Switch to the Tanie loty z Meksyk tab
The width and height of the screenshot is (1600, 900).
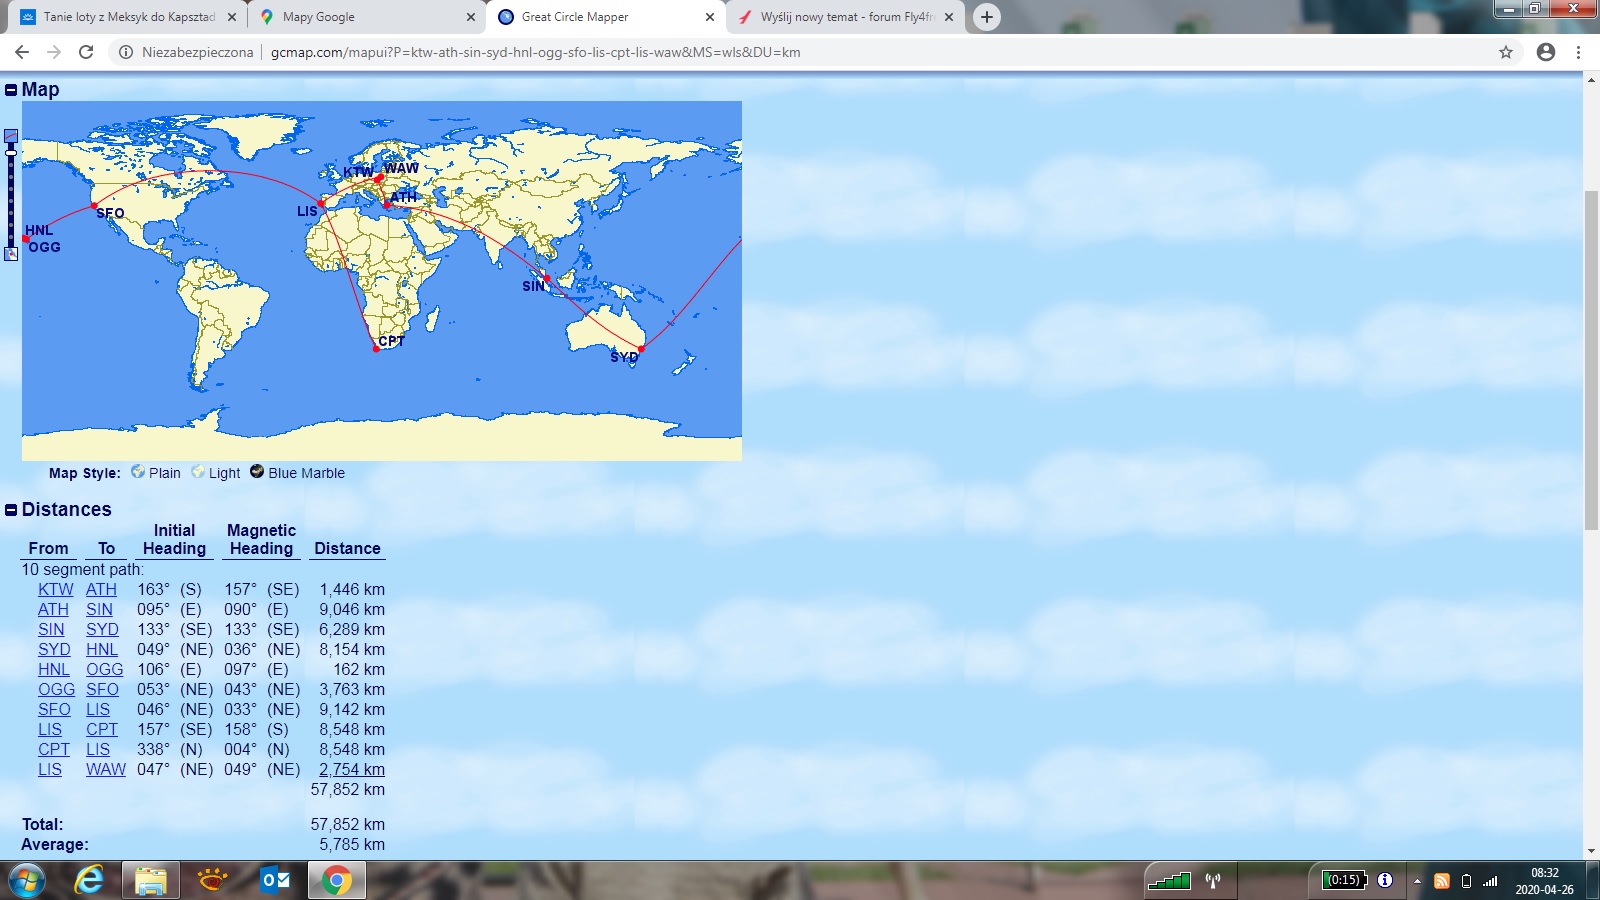pos(127,17)
